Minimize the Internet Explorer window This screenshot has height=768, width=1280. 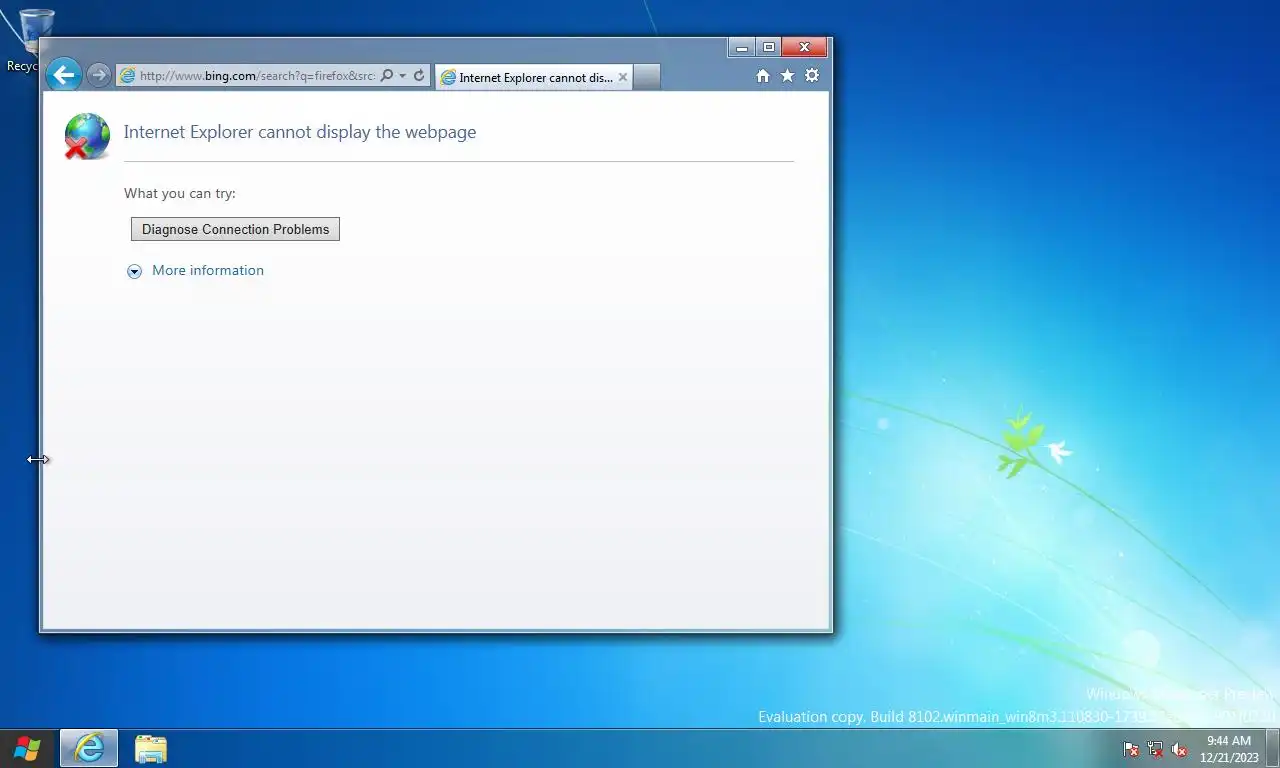coord(741,47)
